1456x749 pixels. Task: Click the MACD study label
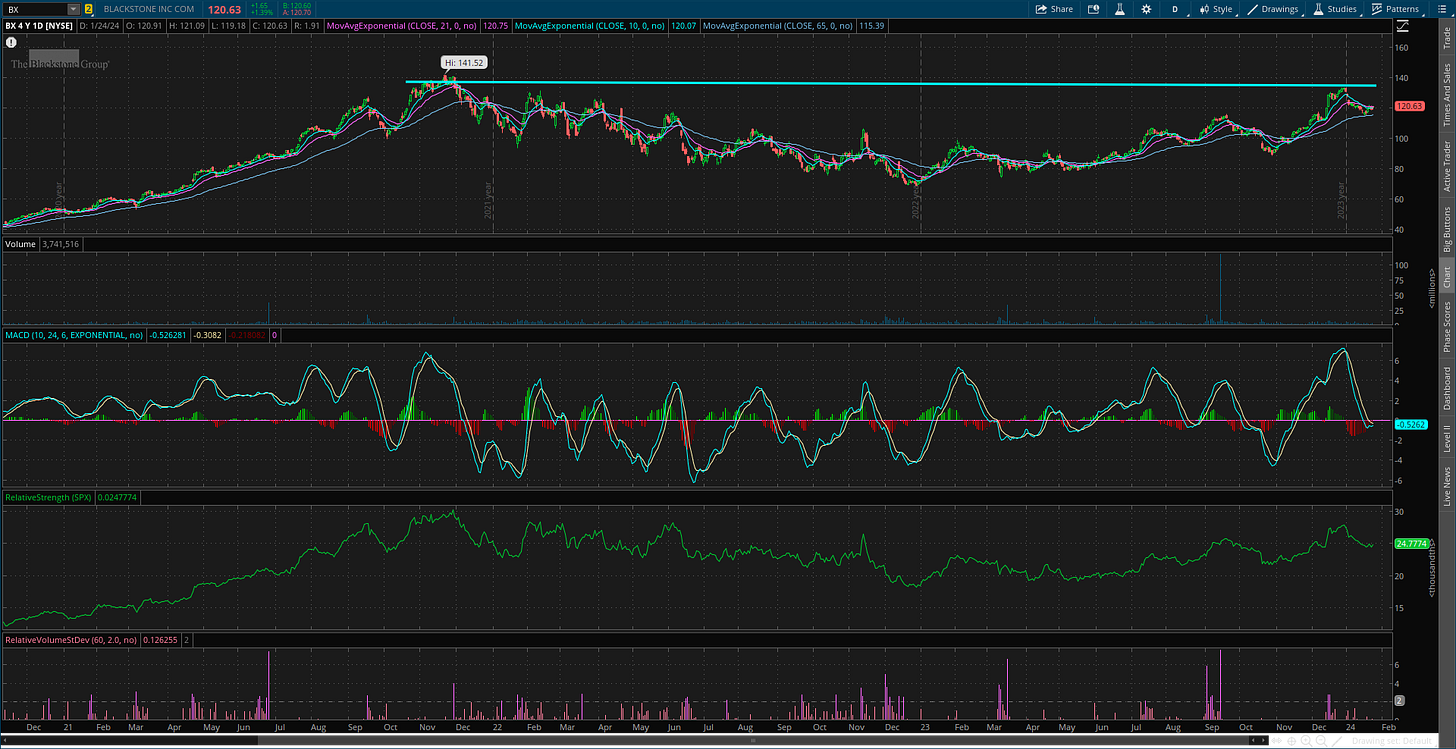click(x=74, y=334)
